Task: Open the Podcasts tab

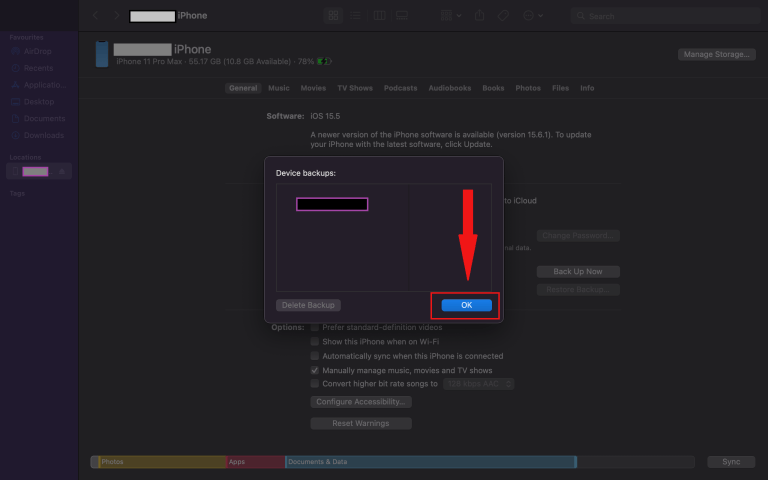Action: click(x=400, y=88)
